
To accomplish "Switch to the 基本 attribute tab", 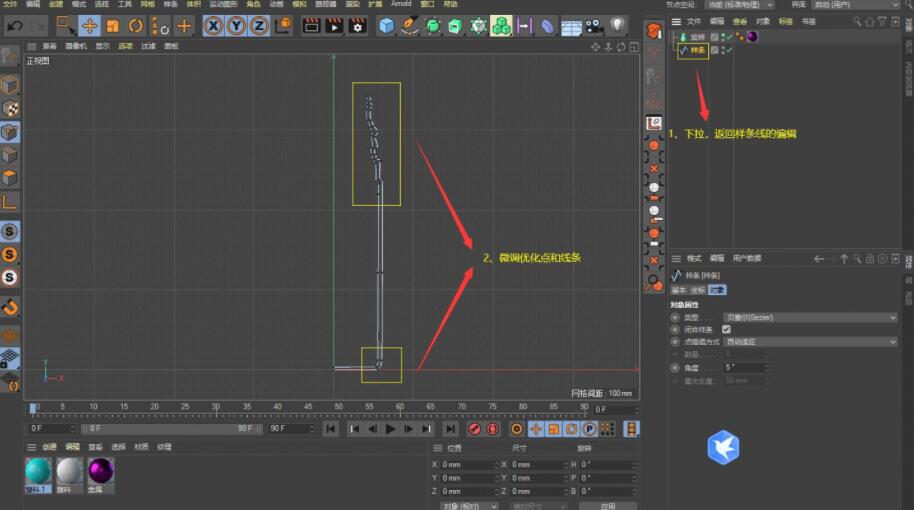I will (679, 290).
